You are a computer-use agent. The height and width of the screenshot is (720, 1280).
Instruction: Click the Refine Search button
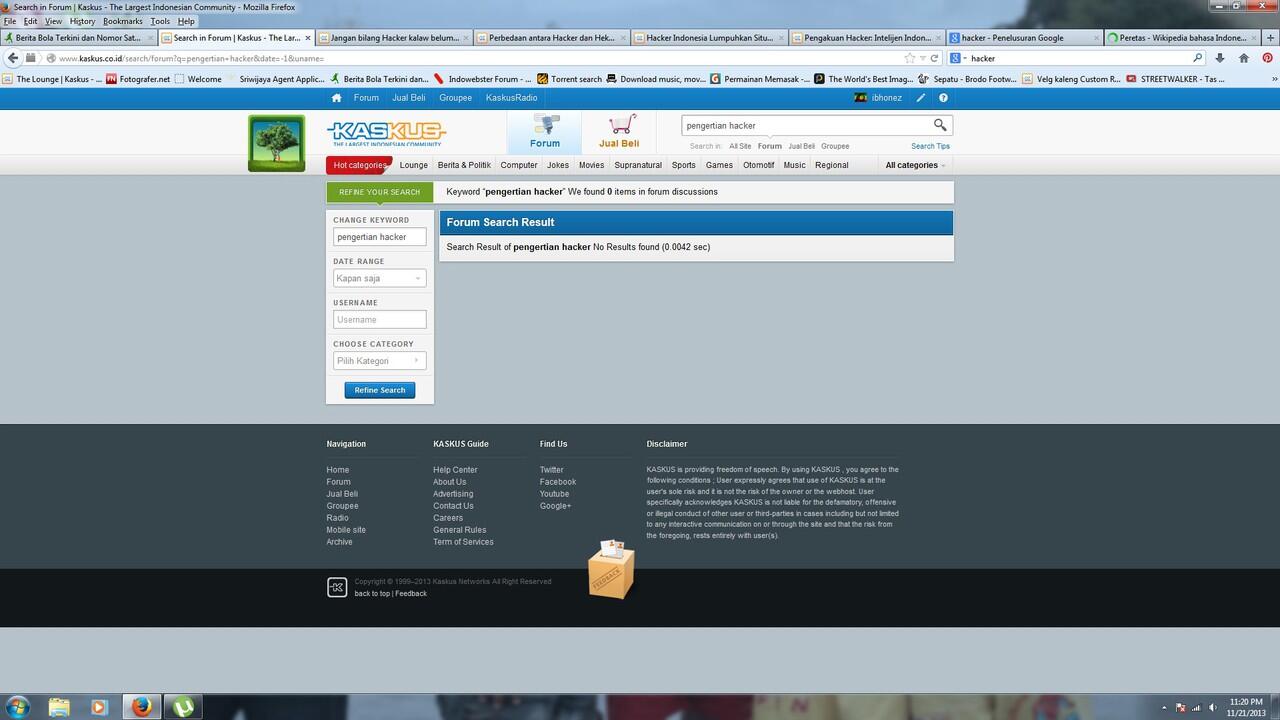tap(380, 390)
